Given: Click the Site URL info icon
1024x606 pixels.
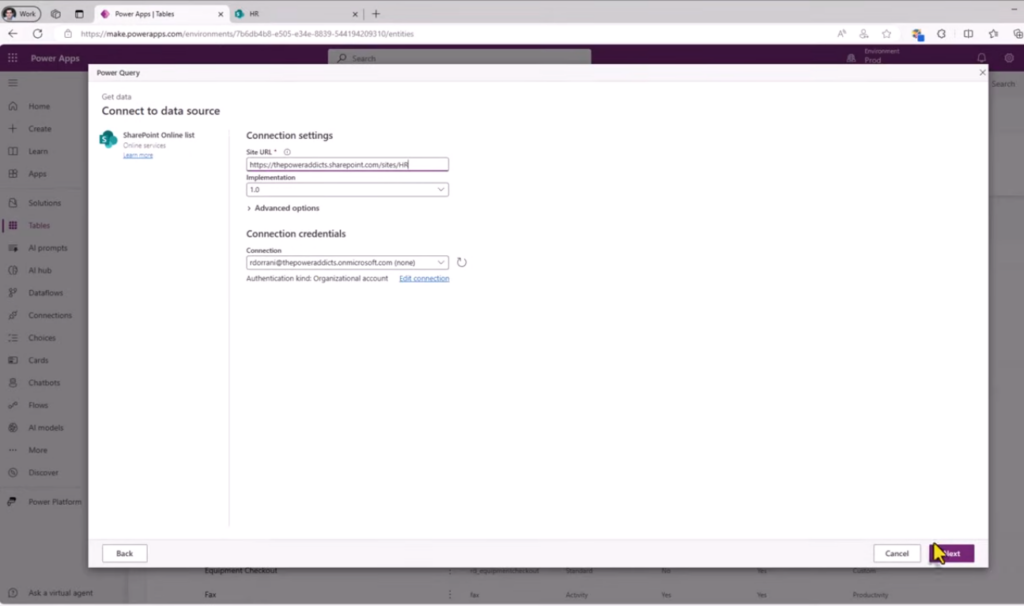Looking at the screenshot, I should [287, 152].
